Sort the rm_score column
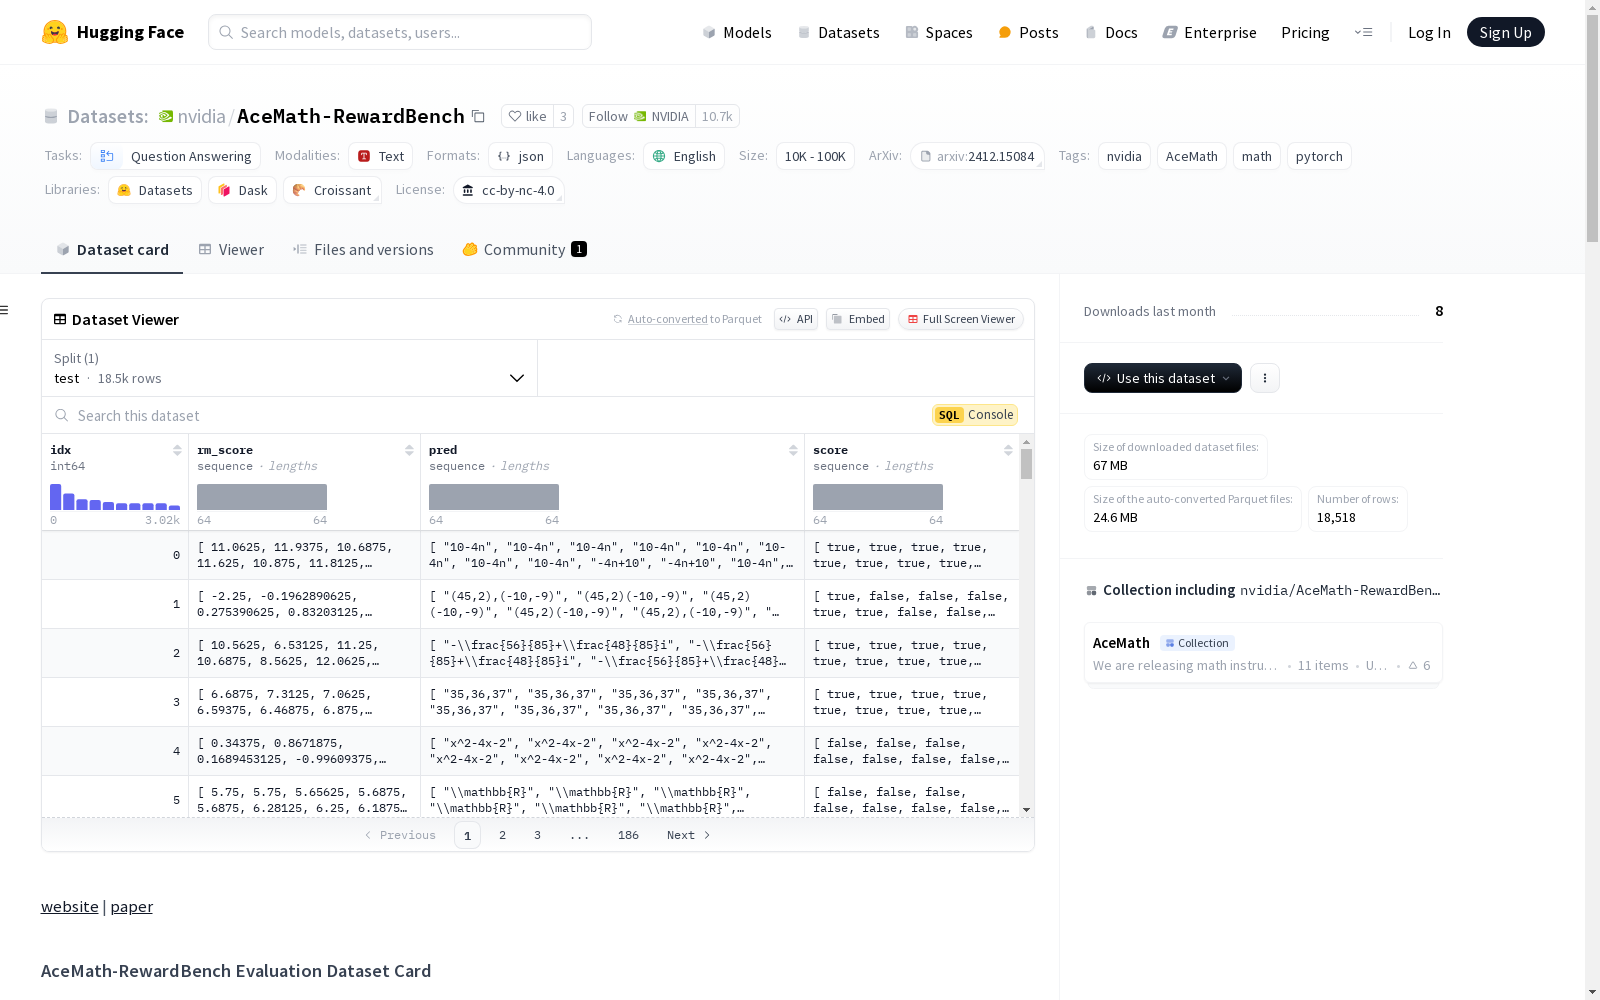Image resolution: width=1600 pixels, height=1000 pixels. coord(409,450)
